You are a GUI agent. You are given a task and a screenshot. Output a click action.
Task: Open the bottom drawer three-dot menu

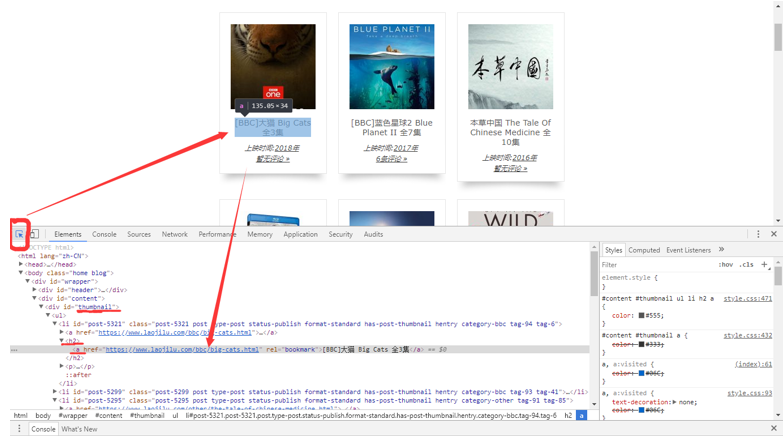point(19,429)
